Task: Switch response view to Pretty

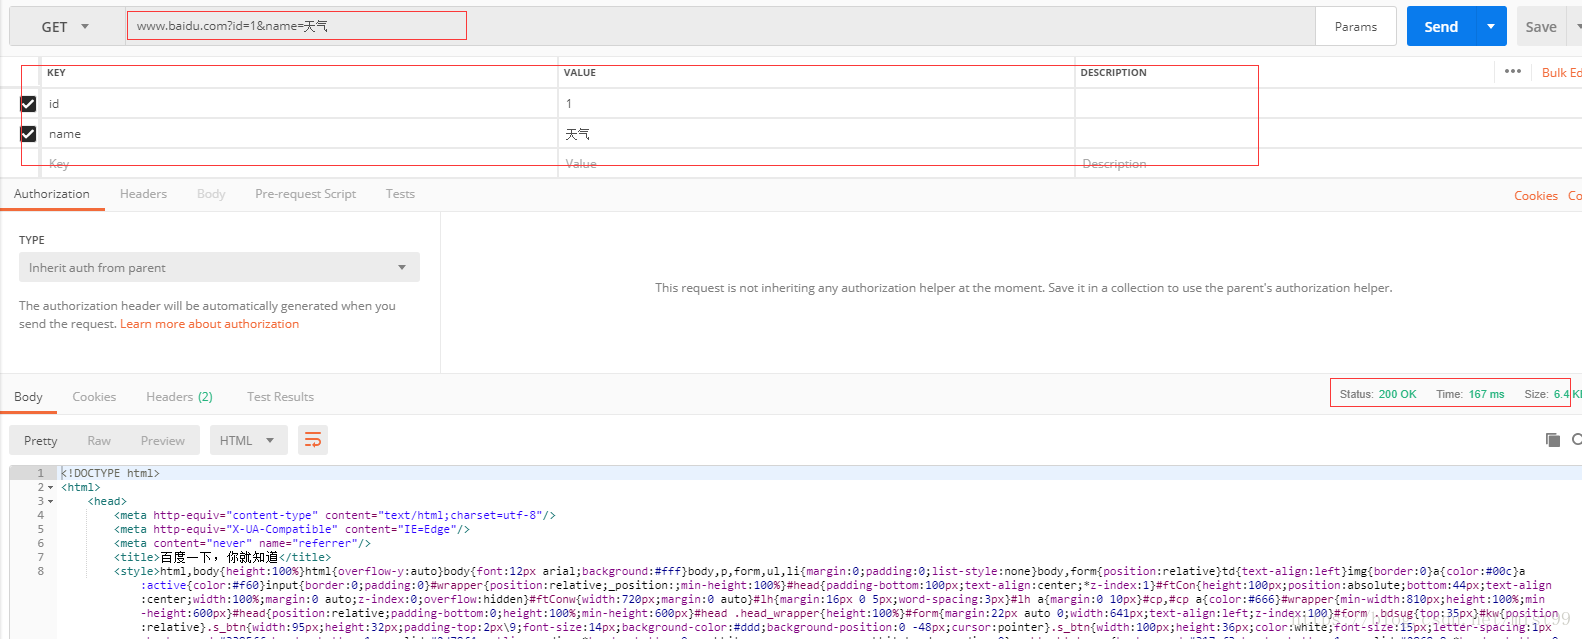Action: tap(40, 440)
